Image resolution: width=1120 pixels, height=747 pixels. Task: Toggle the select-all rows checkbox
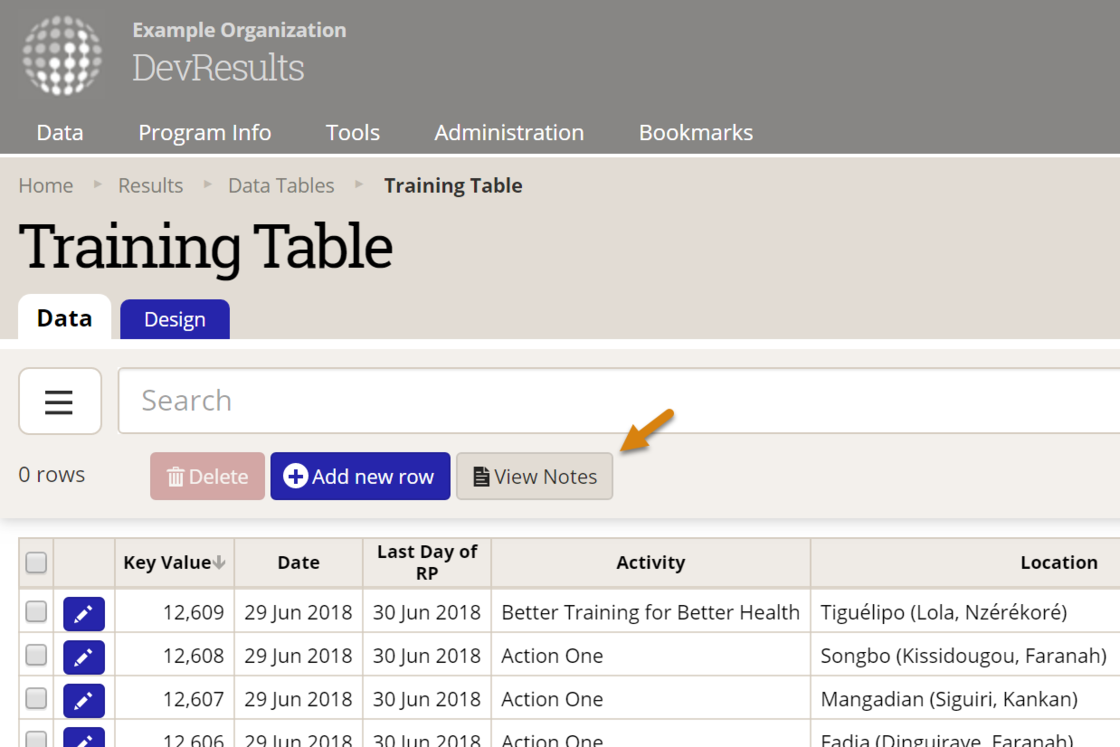tap(36, 563)
